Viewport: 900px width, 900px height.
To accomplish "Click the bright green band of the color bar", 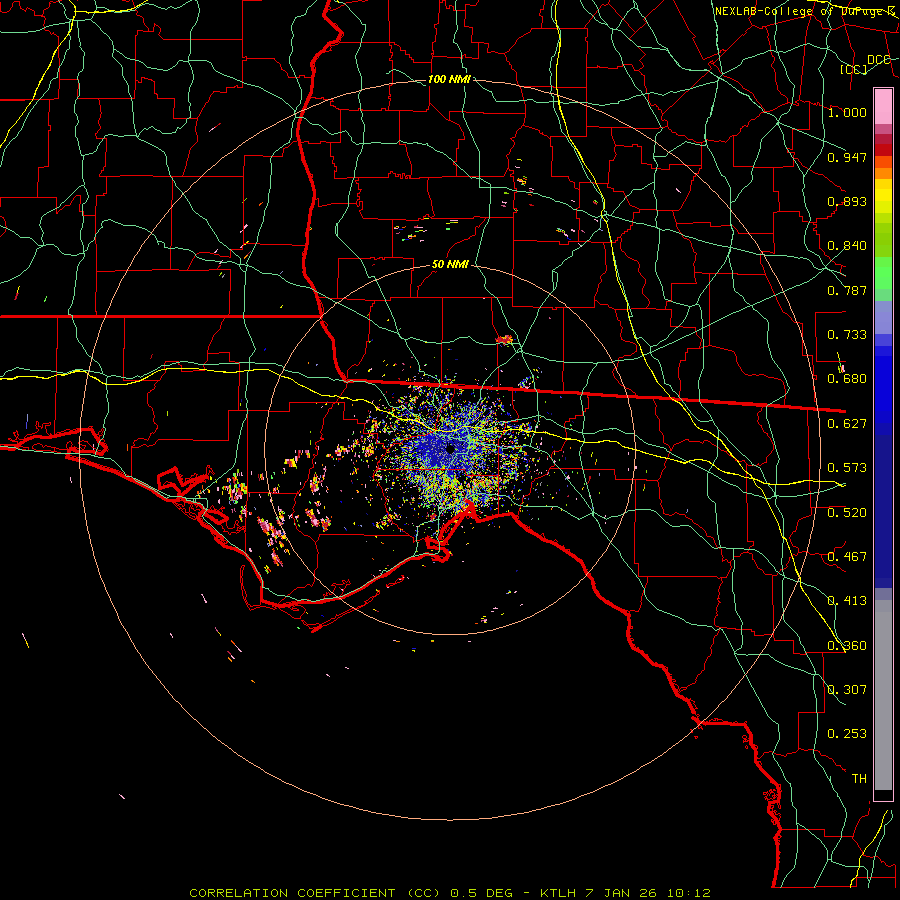I will [883, 273].
